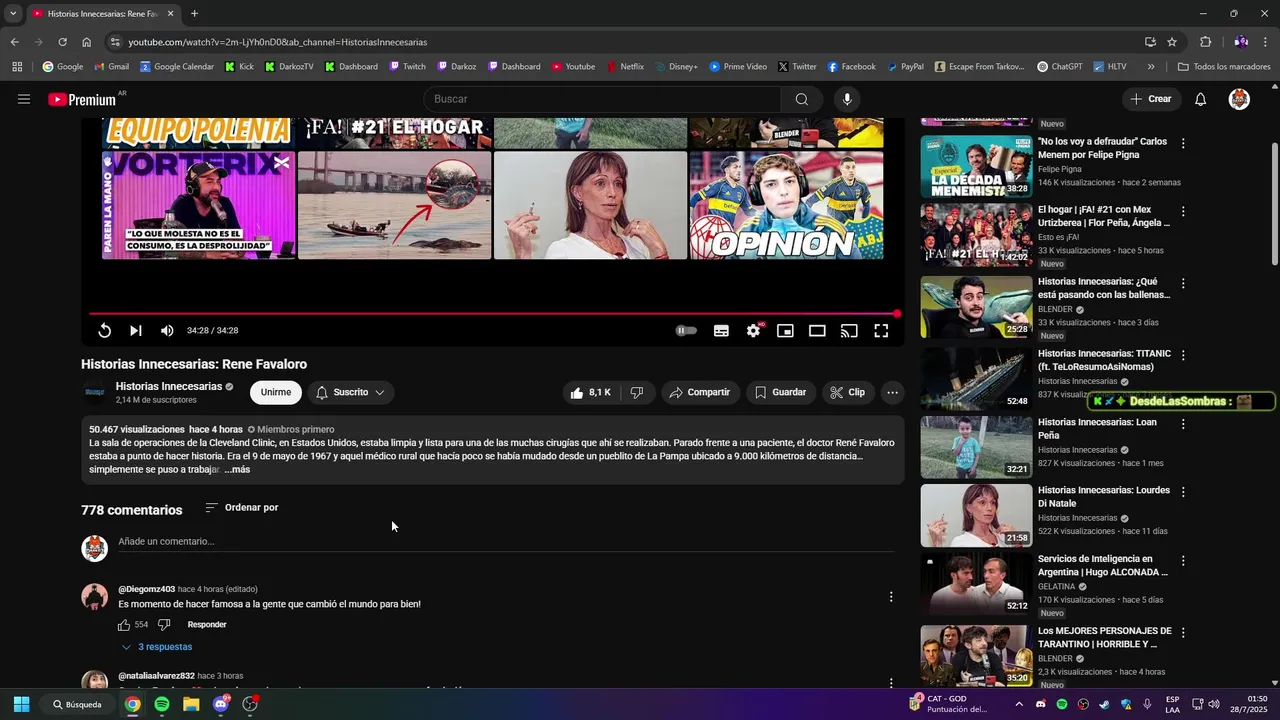Open the account avatar menu
1280x720 pixels.
1239,99
